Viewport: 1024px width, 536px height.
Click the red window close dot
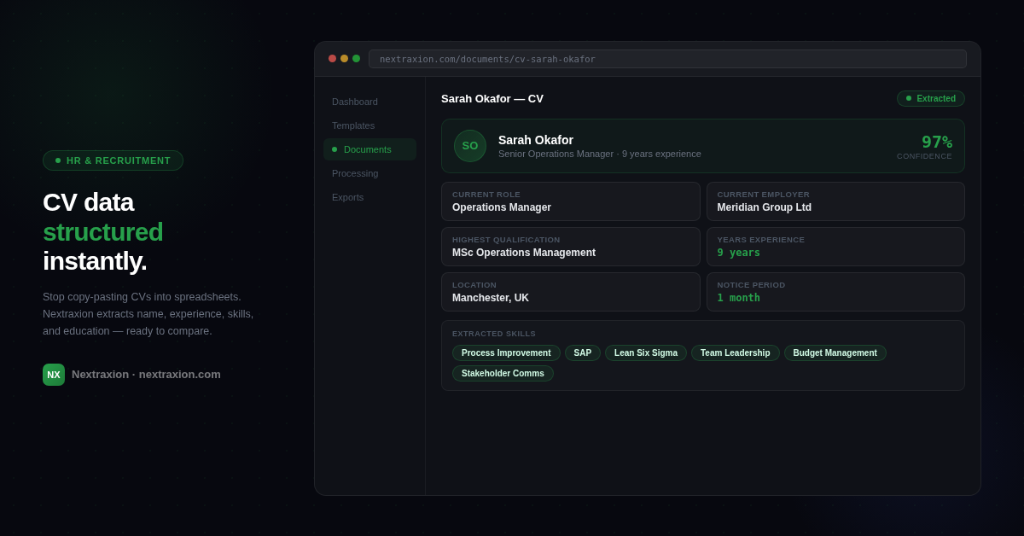click(x=332, y=59)
